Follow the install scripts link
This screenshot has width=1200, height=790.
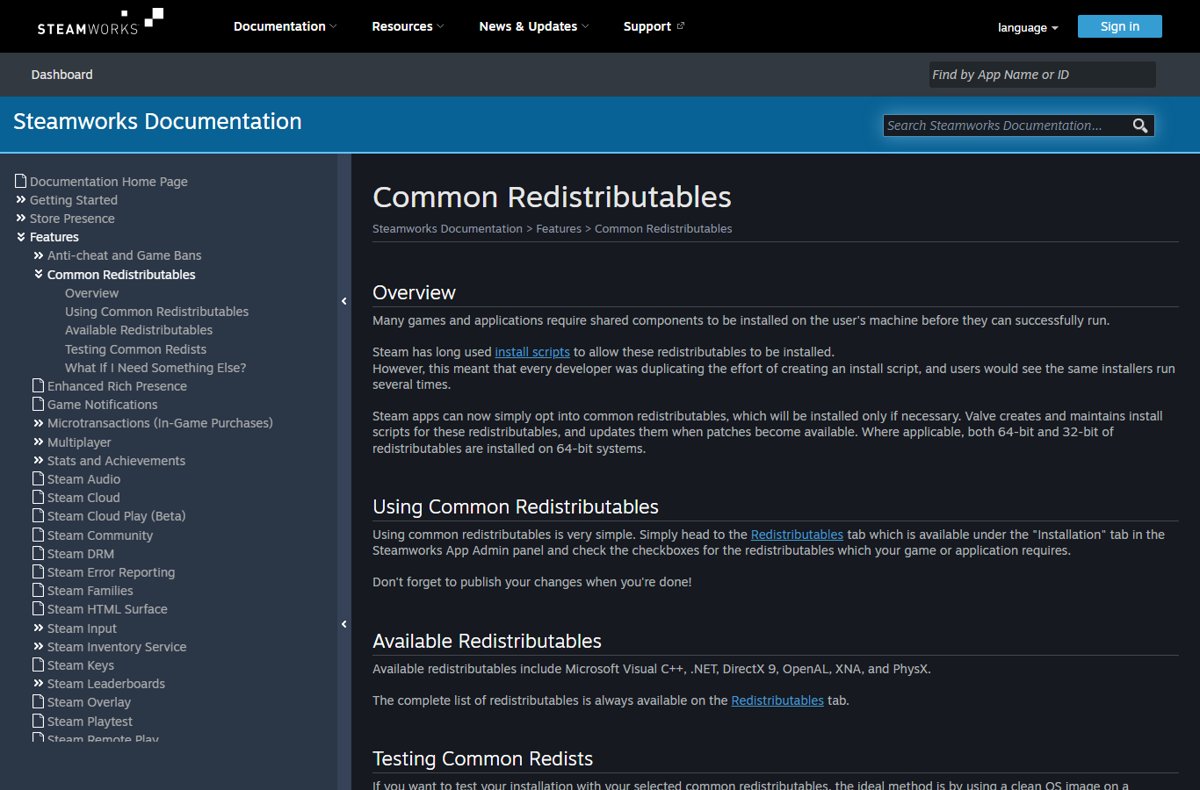click(x=532, y=352)
